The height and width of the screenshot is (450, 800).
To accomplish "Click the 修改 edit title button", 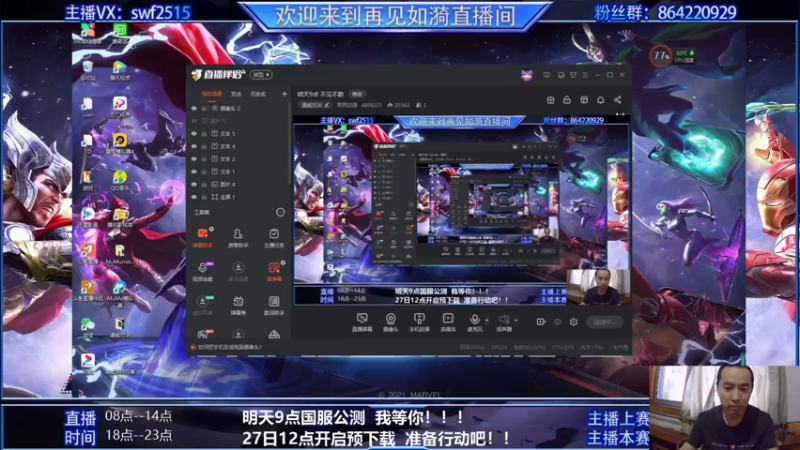I will tap(357, 94).
